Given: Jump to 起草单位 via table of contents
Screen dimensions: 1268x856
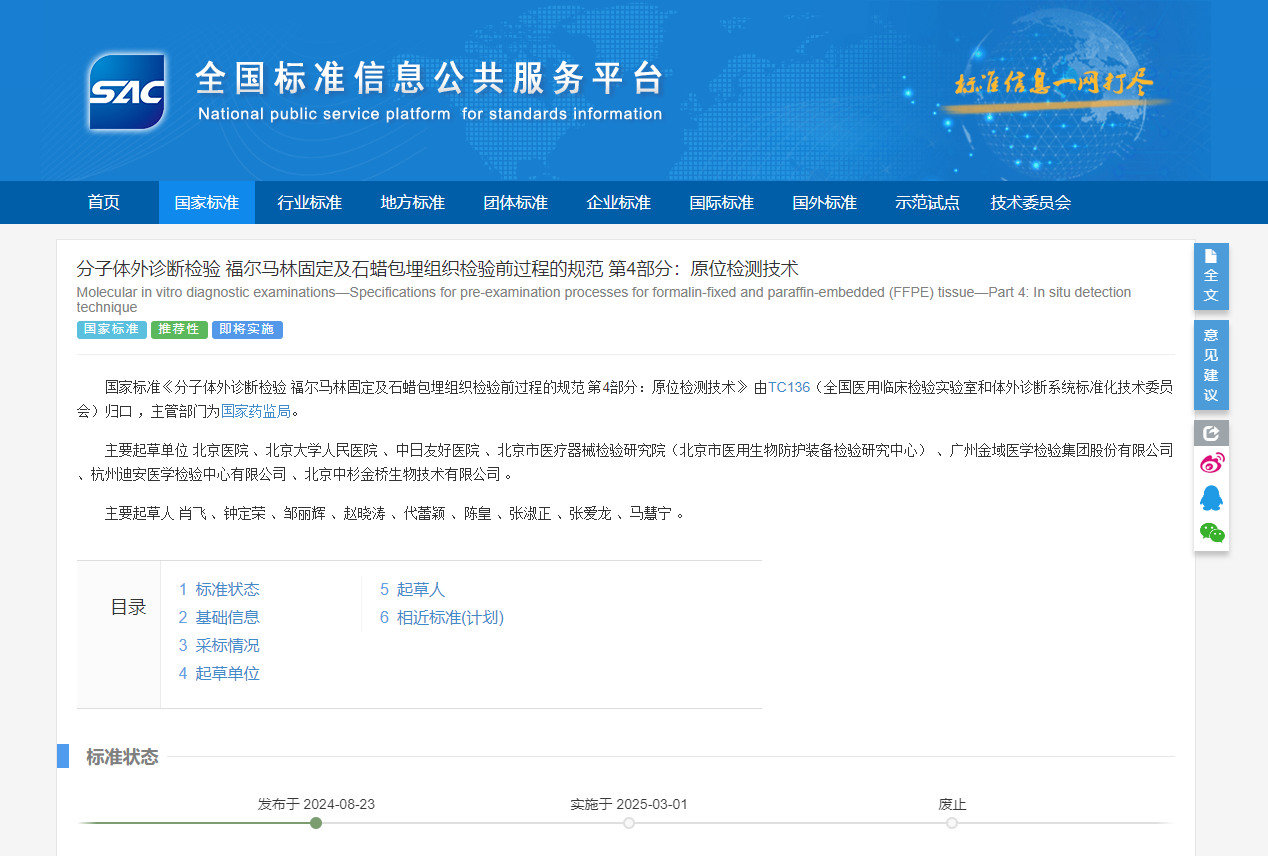Looking at the screenshot, I should point(227,673).
